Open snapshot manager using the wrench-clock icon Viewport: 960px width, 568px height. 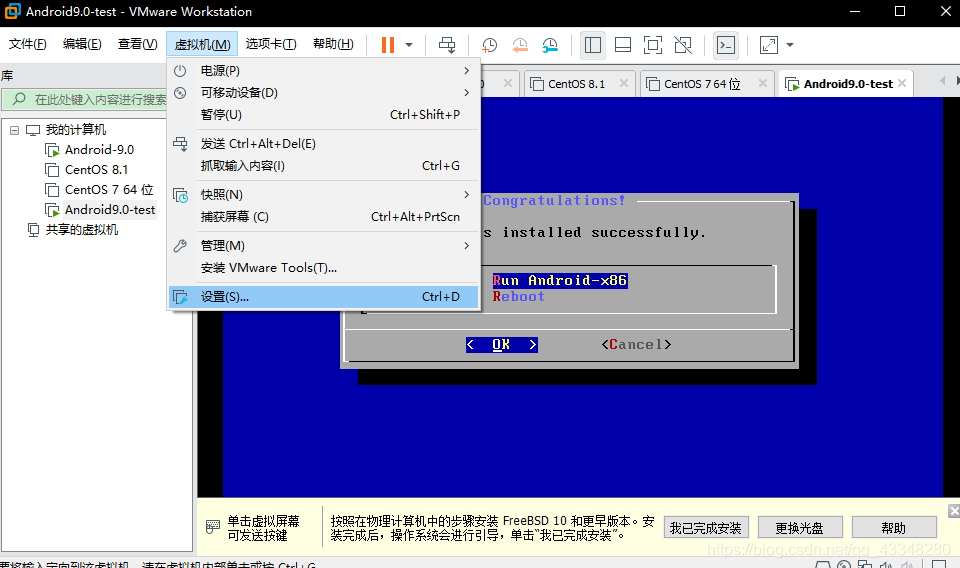pos(550,45)
